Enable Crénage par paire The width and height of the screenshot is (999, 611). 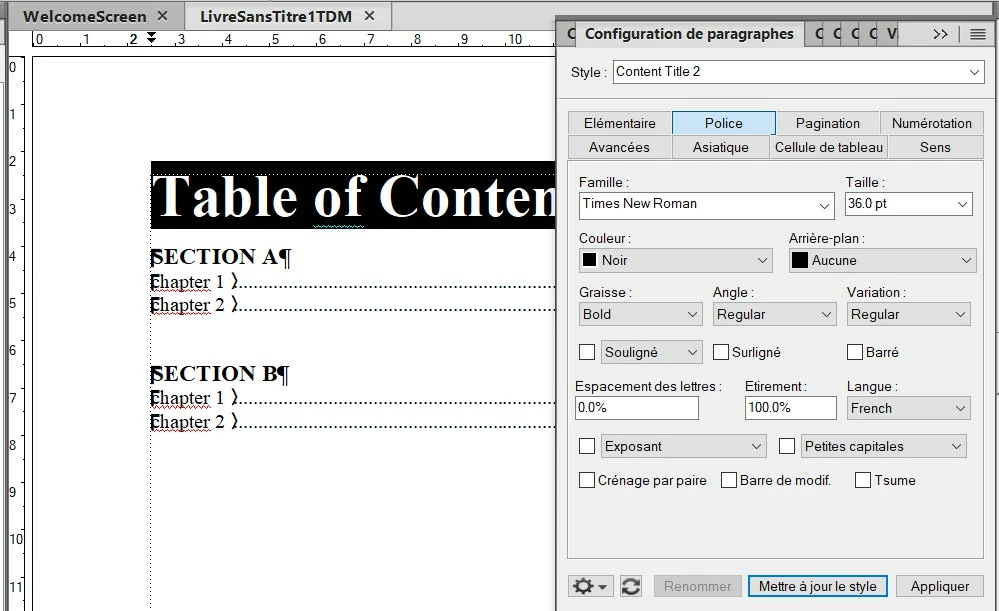point(587,480)
